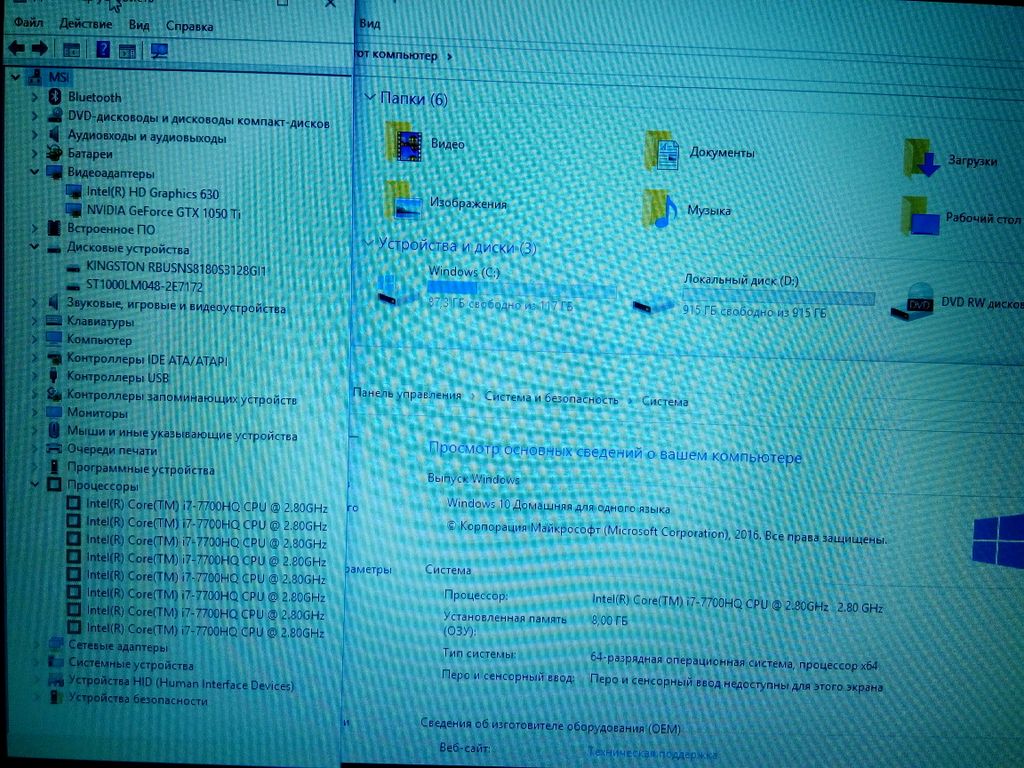Open the Действие menu

(x=85, y=24)
